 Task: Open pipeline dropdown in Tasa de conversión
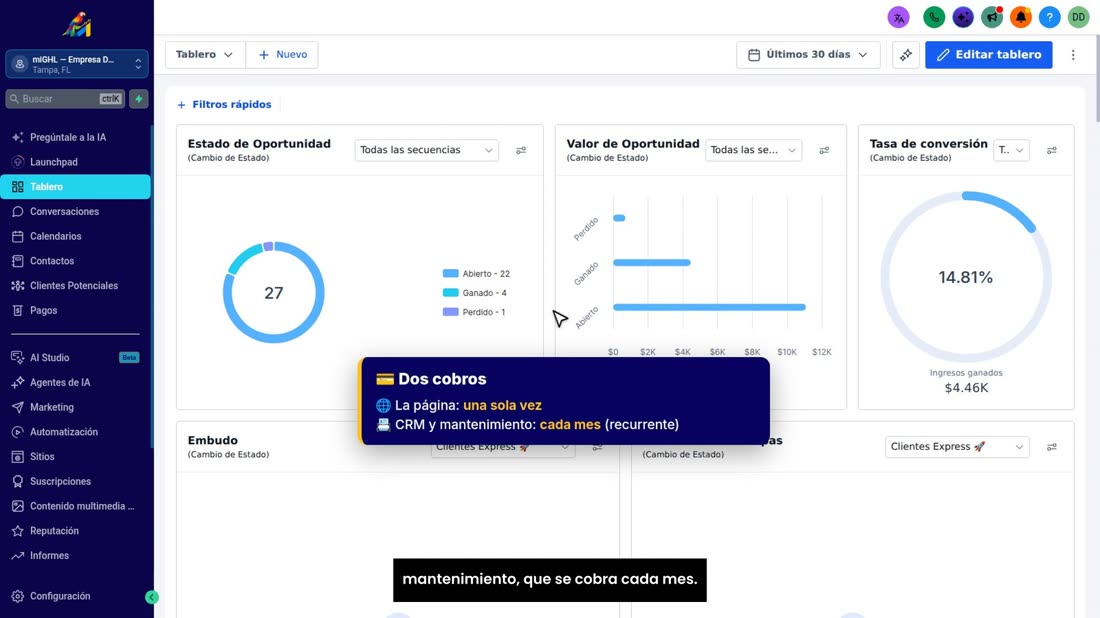point(1011,150)
